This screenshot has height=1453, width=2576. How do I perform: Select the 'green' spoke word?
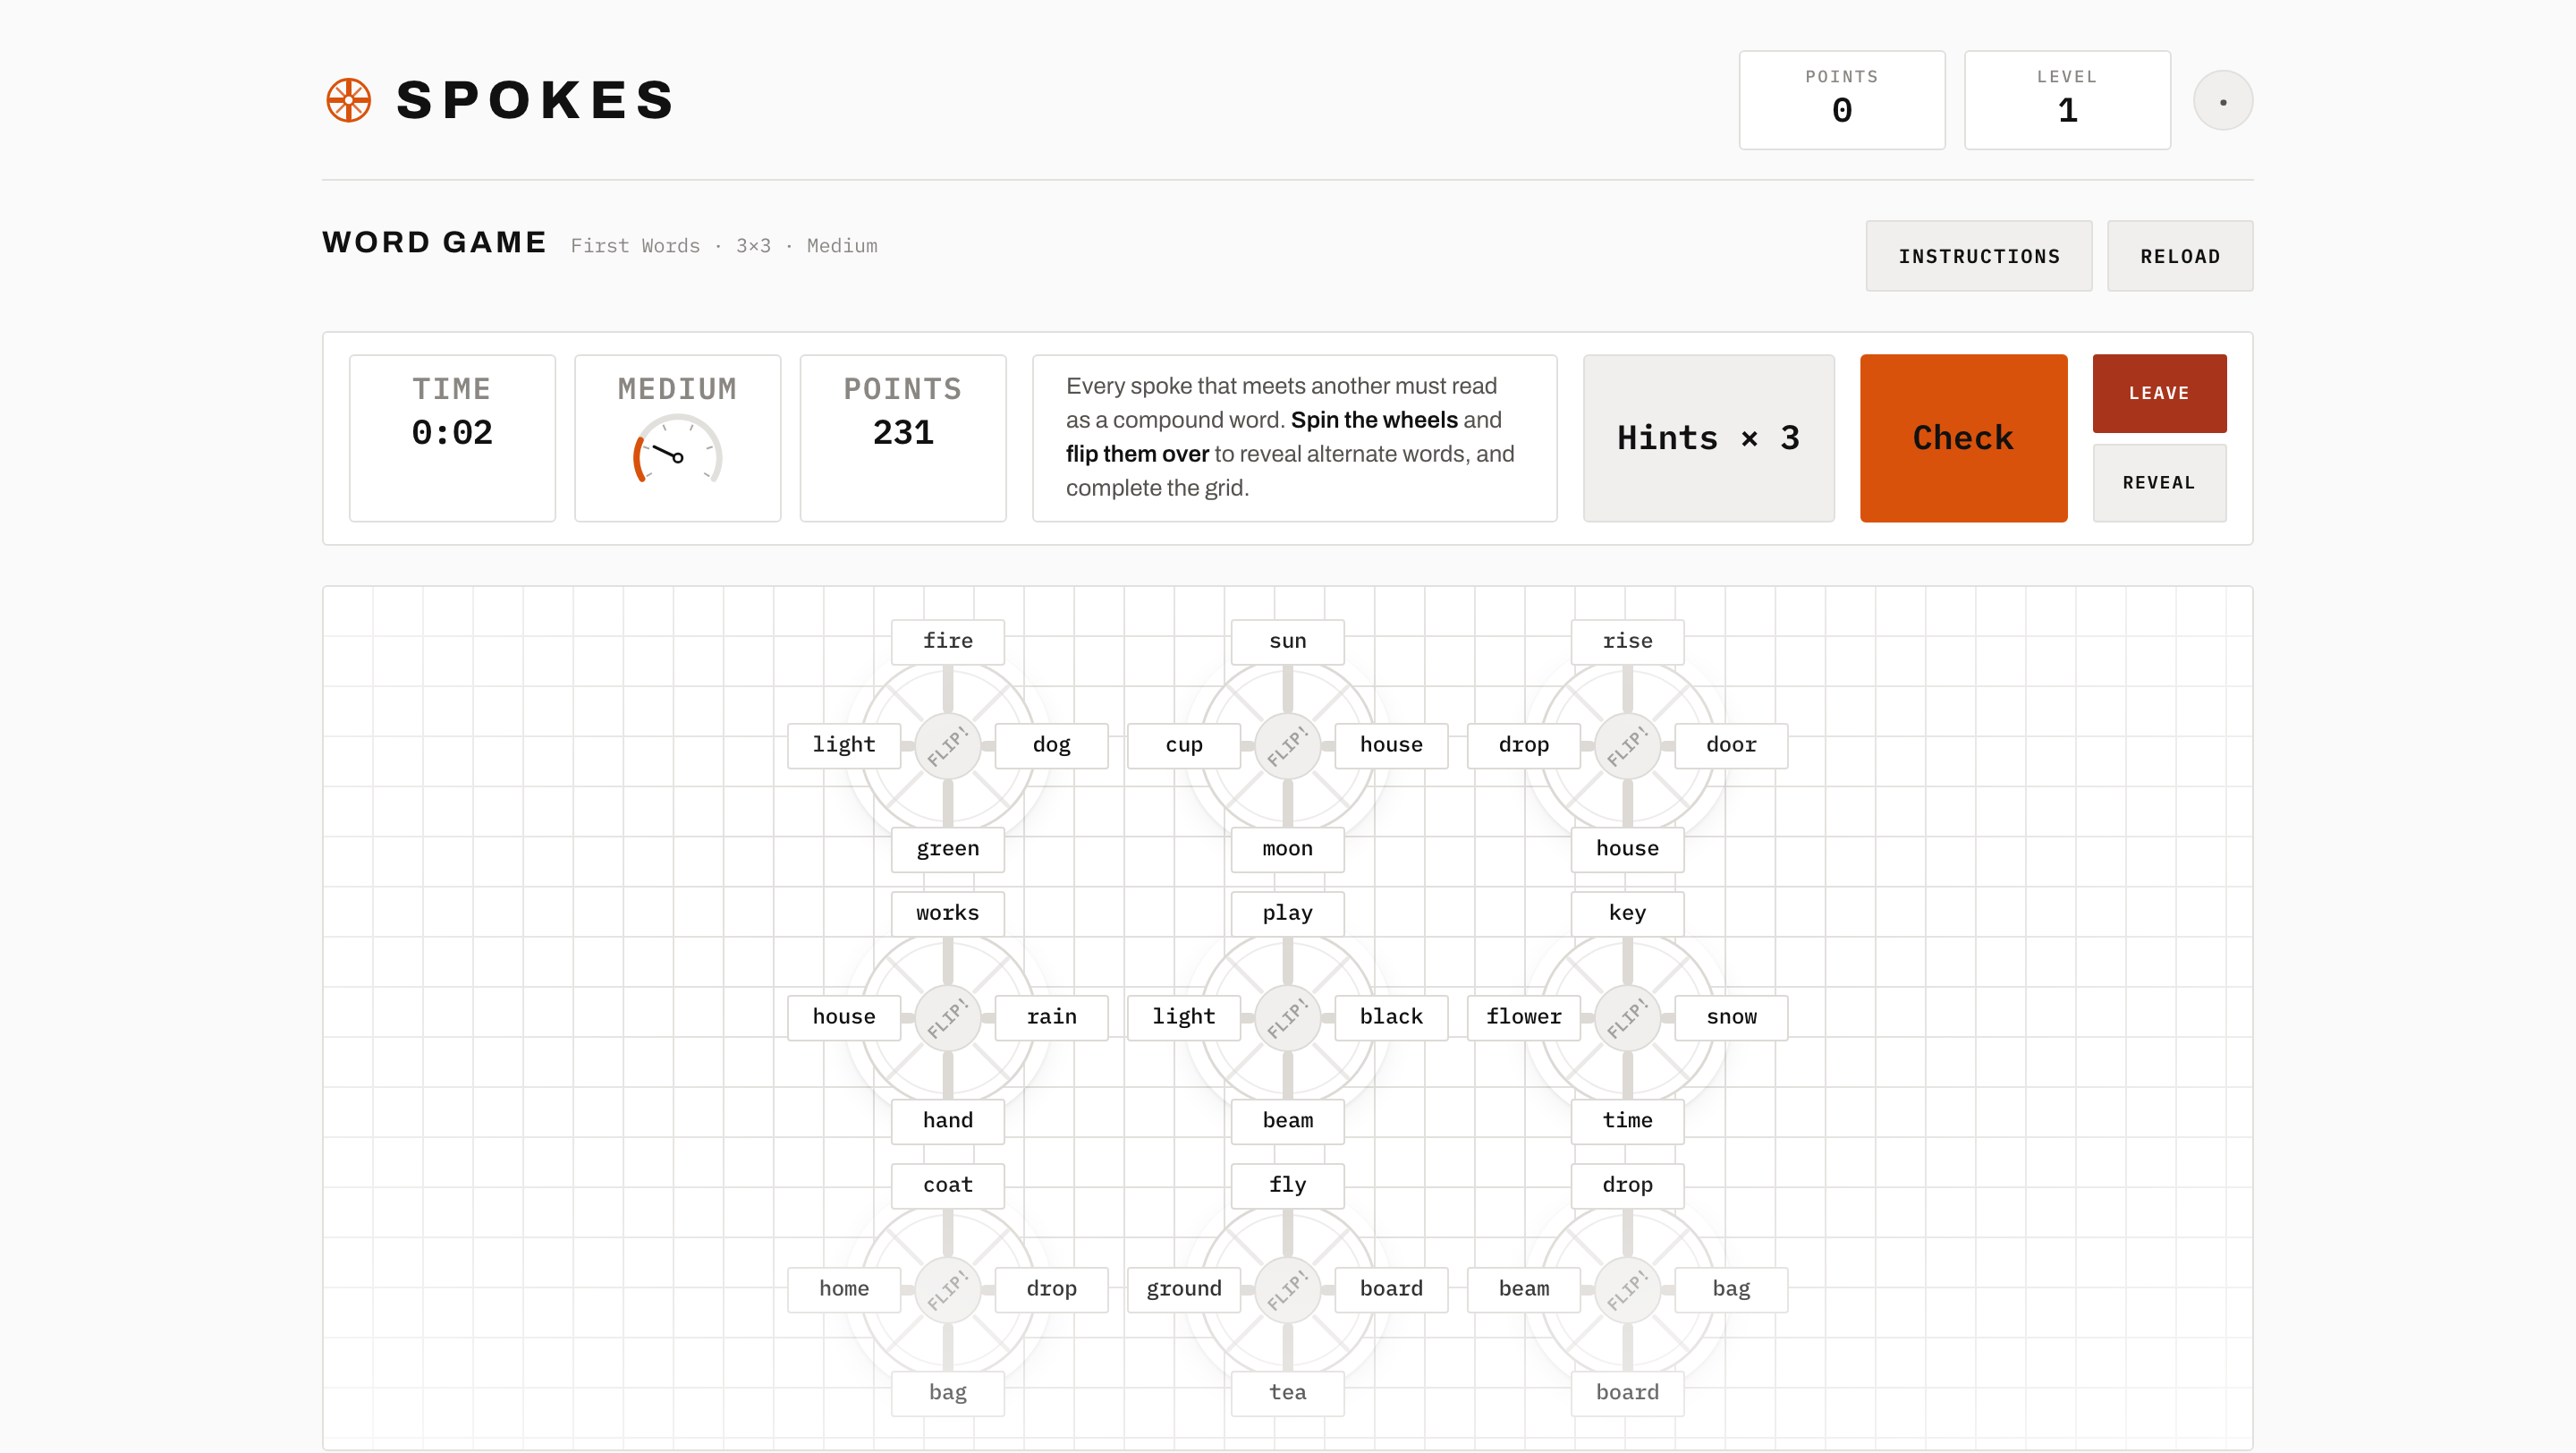point(947,849)
